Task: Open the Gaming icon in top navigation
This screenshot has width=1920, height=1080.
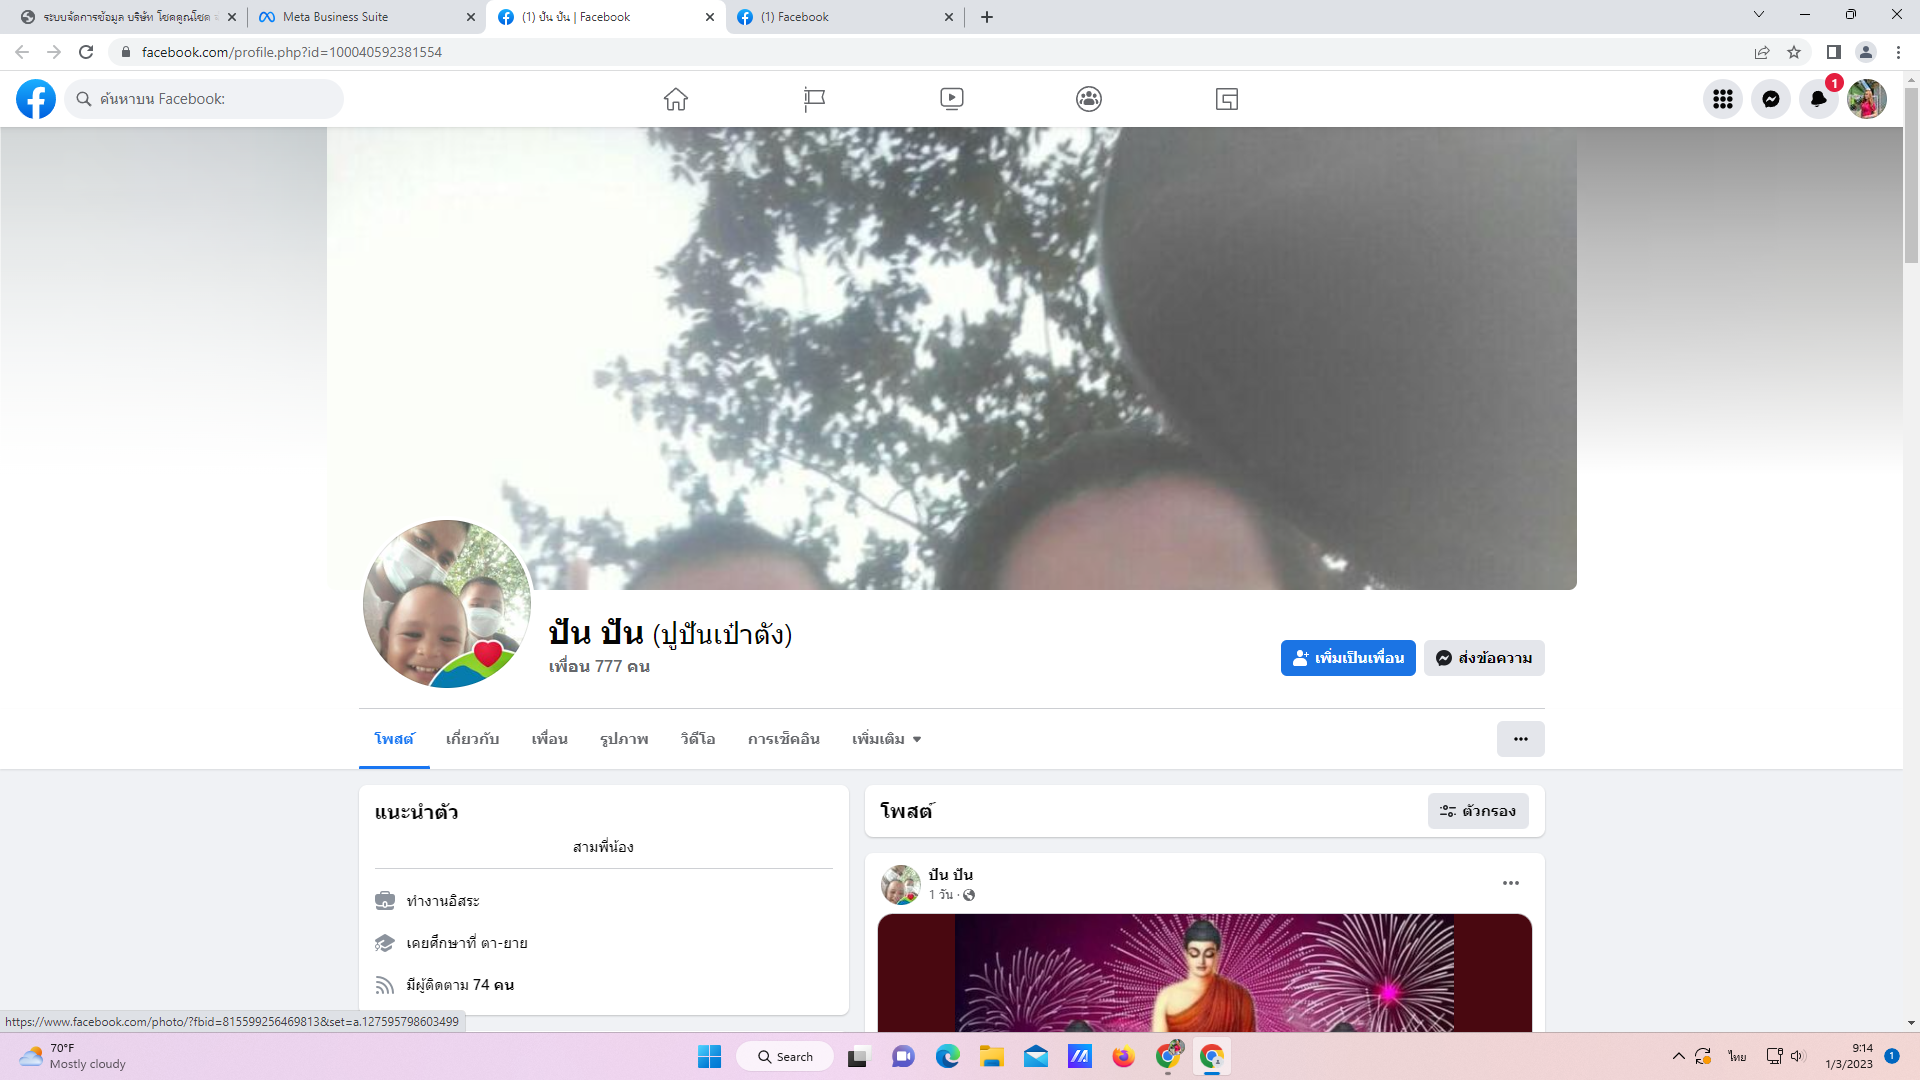Action: click(x=1227, y=99)
